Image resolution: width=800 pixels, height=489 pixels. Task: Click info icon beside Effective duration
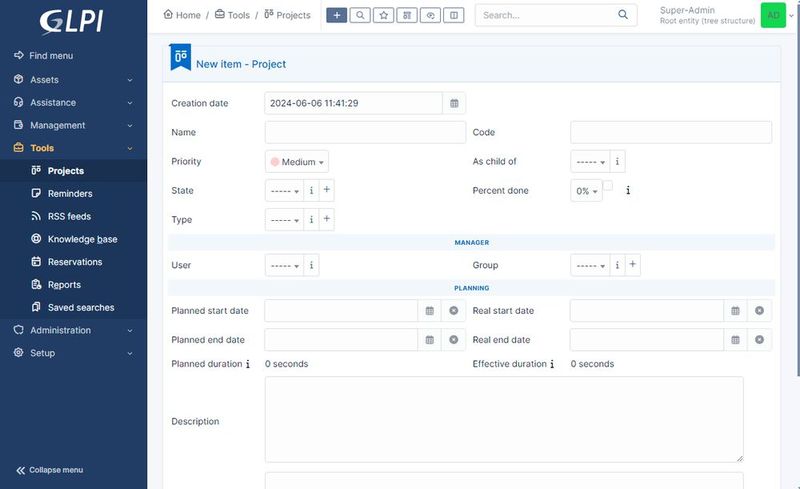coord(552,364)
